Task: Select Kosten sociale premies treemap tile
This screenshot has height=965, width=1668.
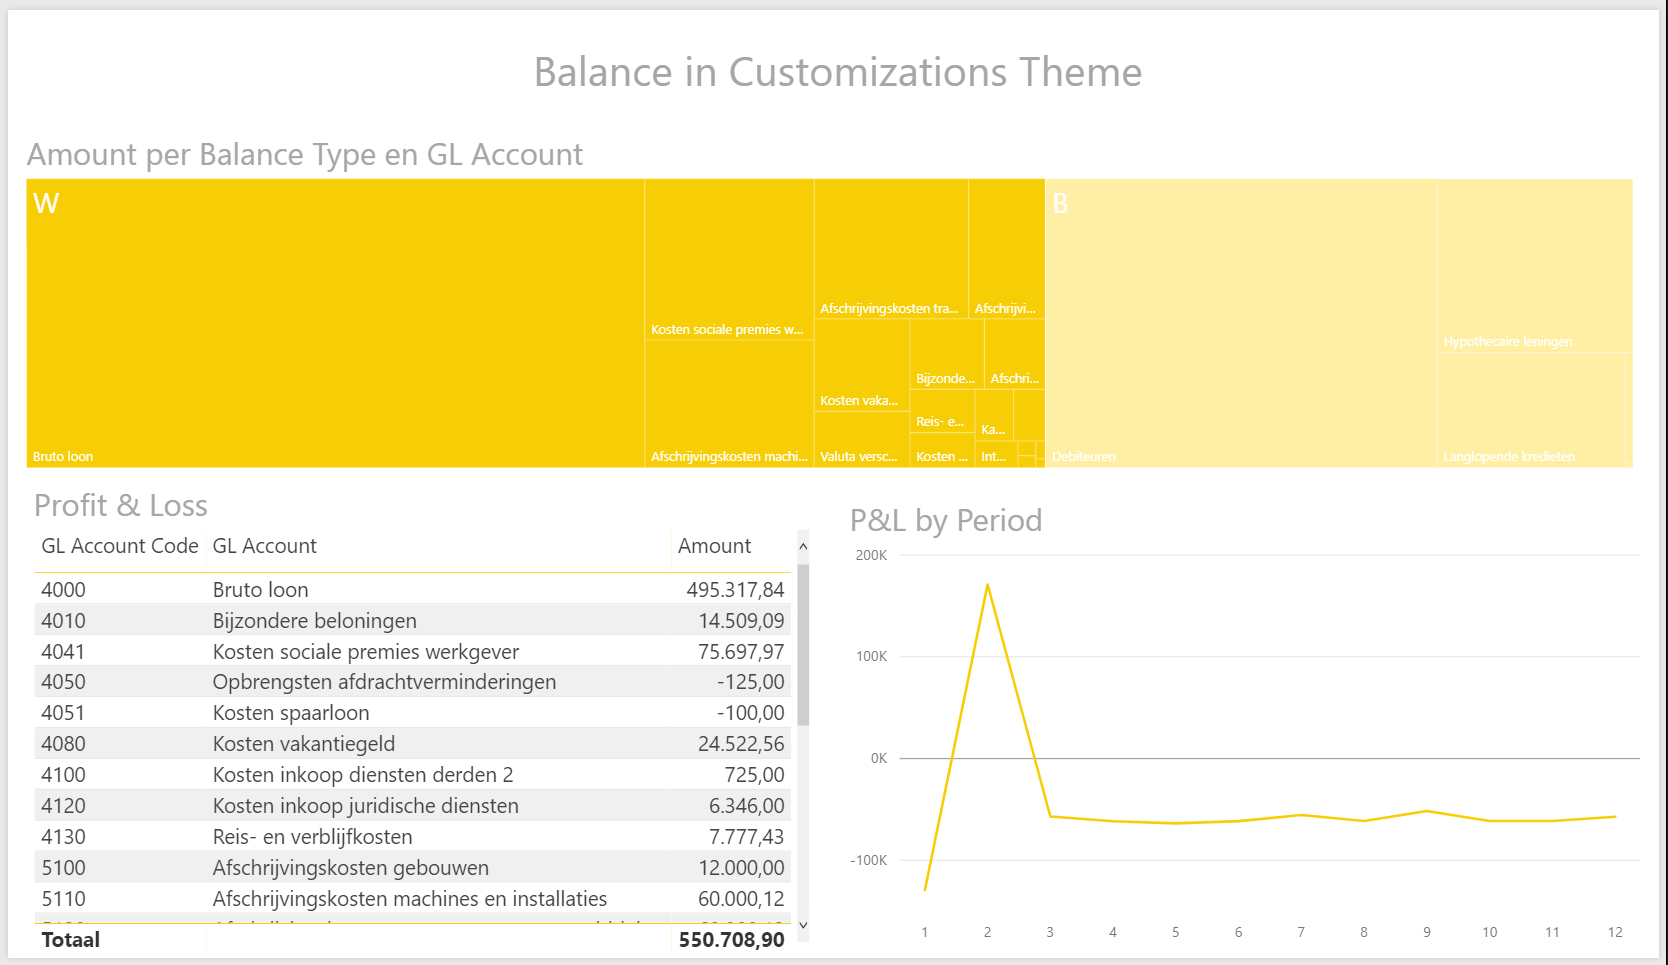Action: click(x=729, y=260)
